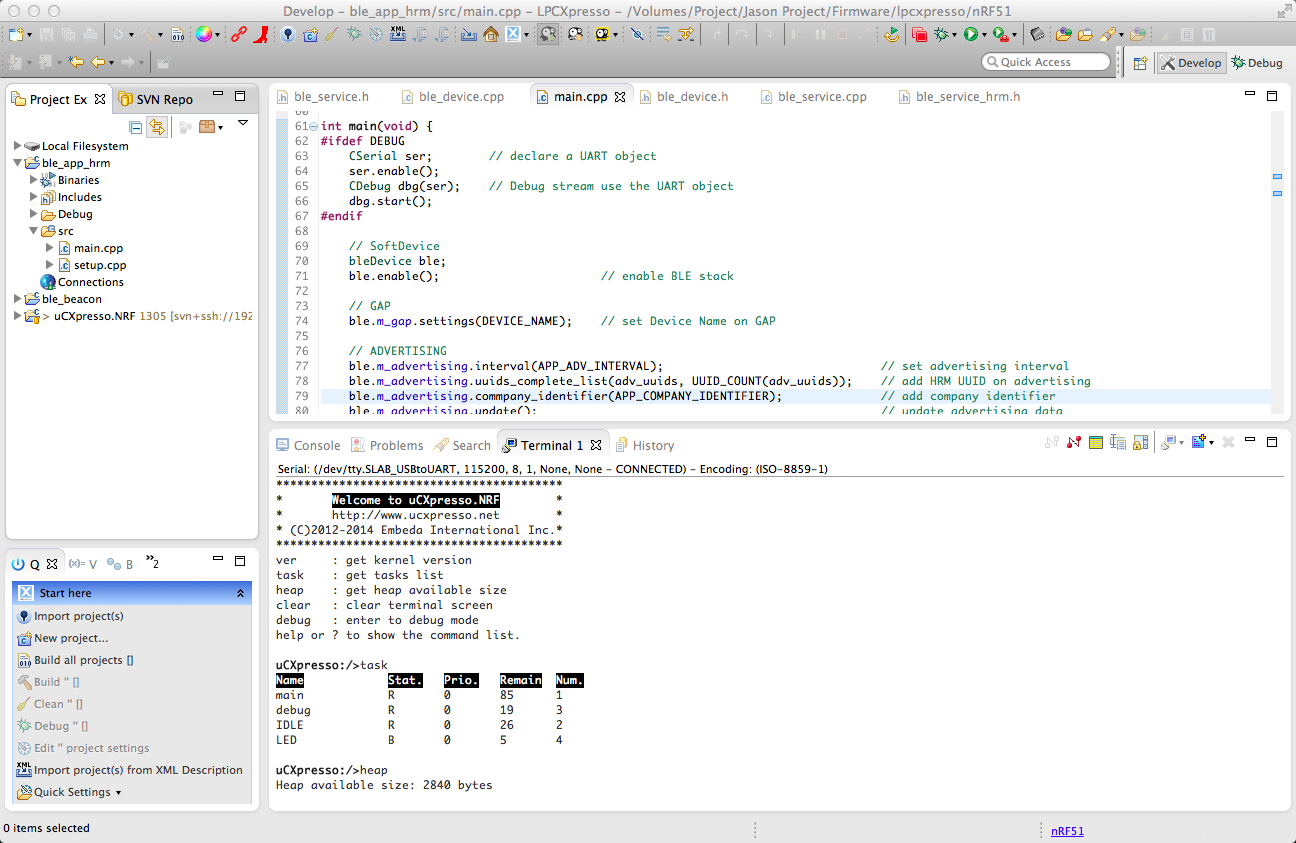Image resolution: width=1296 pixels, height=843 pixels.
Task: Click the text cursor pages icon in Terminal toolbar
Action: pos(1117,443)
